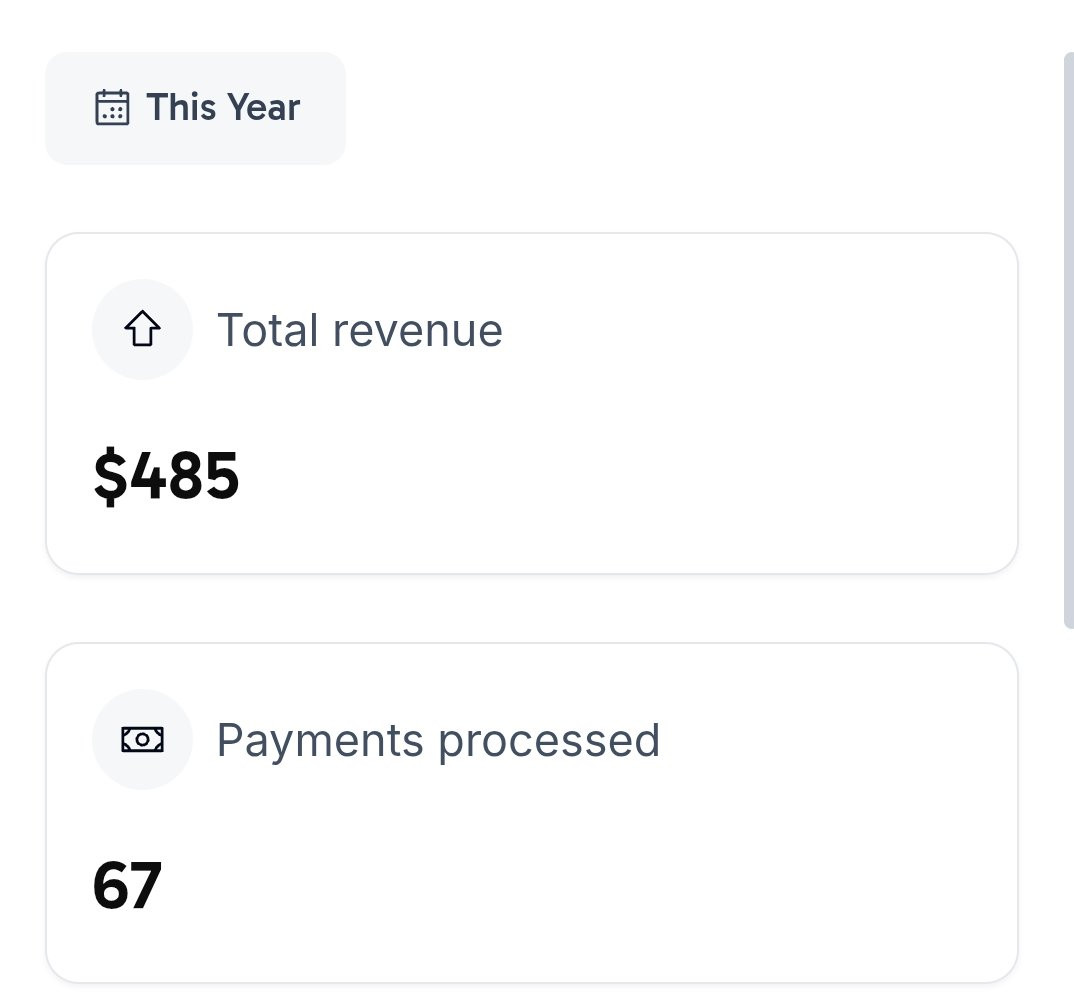Image resolution: width=1074 pixels, height=1007 pixels.
Task: Click the cash banknote Payments processed icon
Action: point(142,739)
